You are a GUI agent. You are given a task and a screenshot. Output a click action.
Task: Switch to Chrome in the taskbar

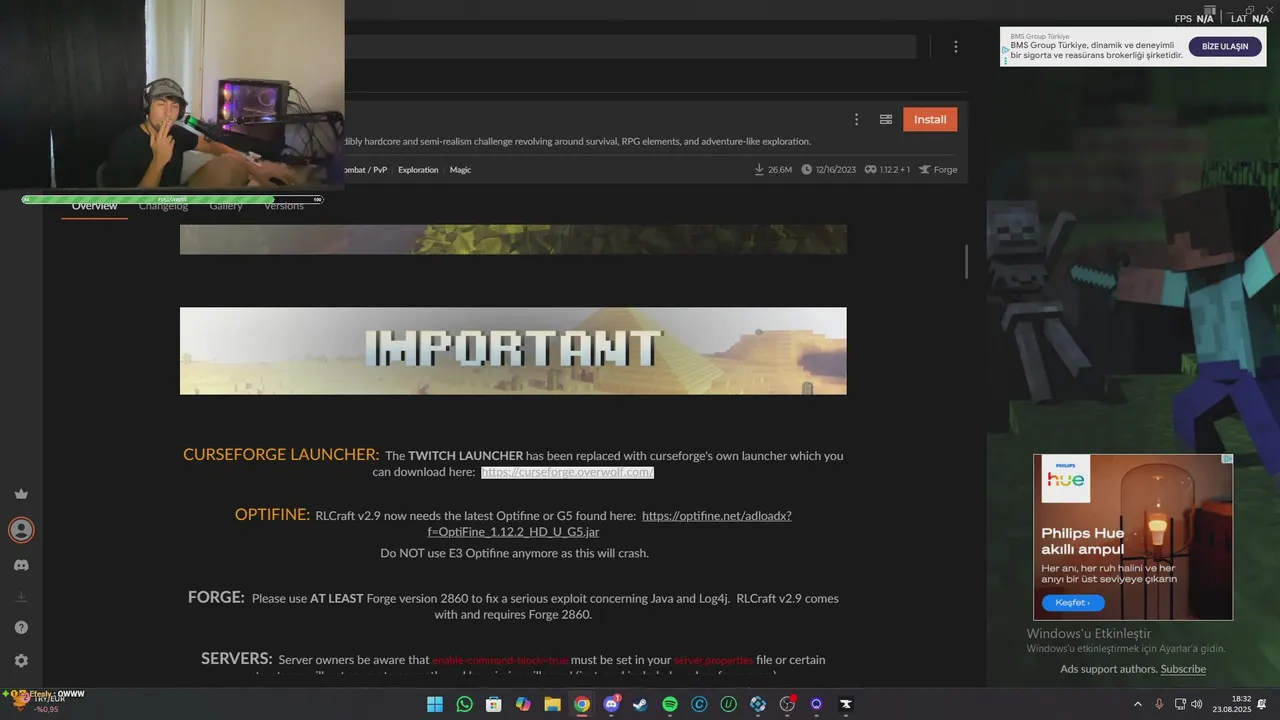tap(582, 705)
